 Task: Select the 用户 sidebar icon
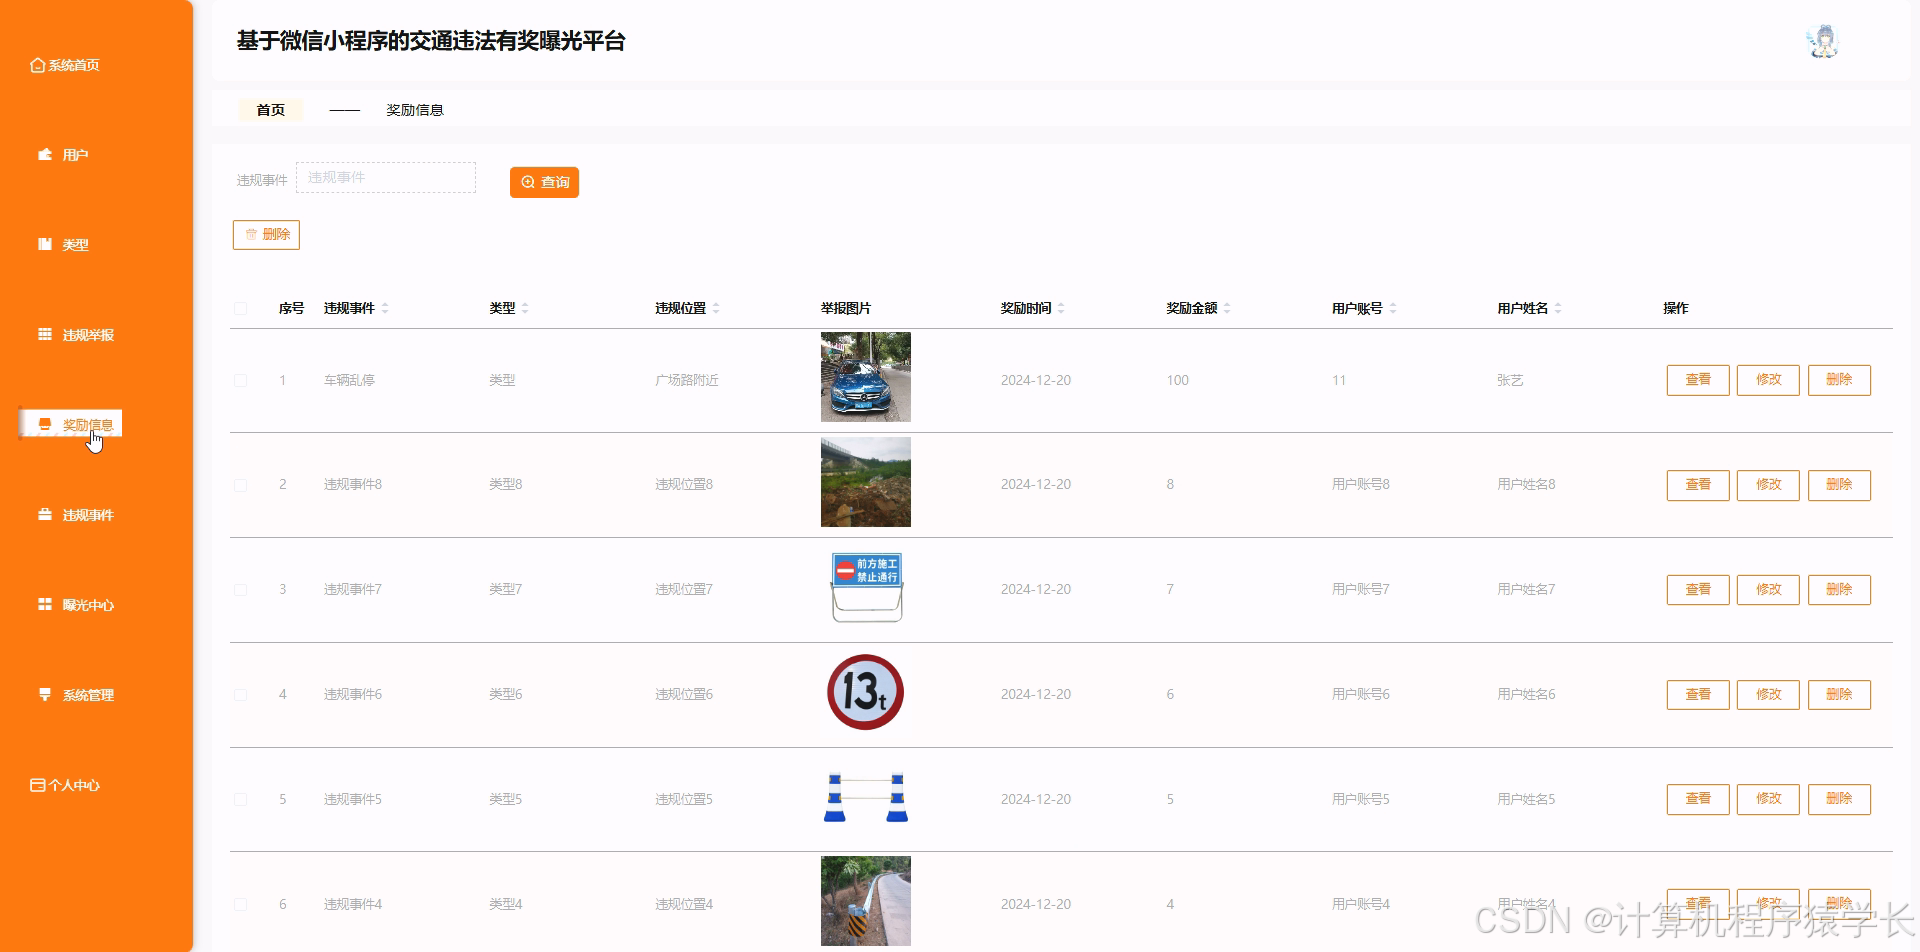point(44,154)
